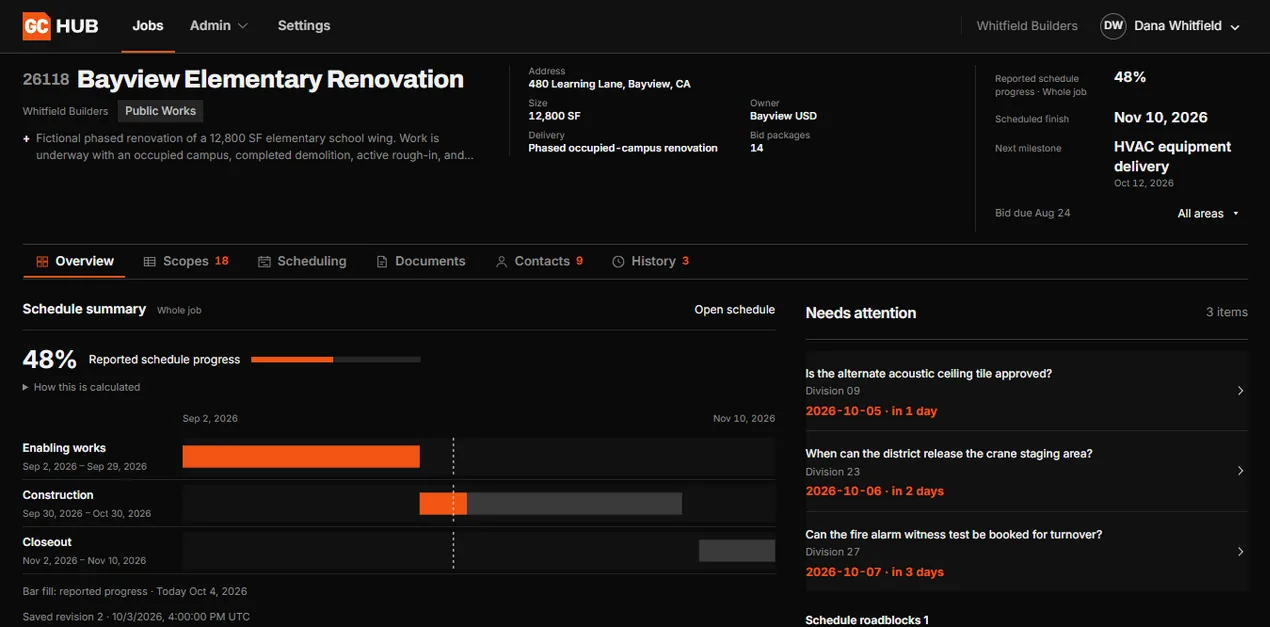Switch to the Overview tab

coord(75,261)
